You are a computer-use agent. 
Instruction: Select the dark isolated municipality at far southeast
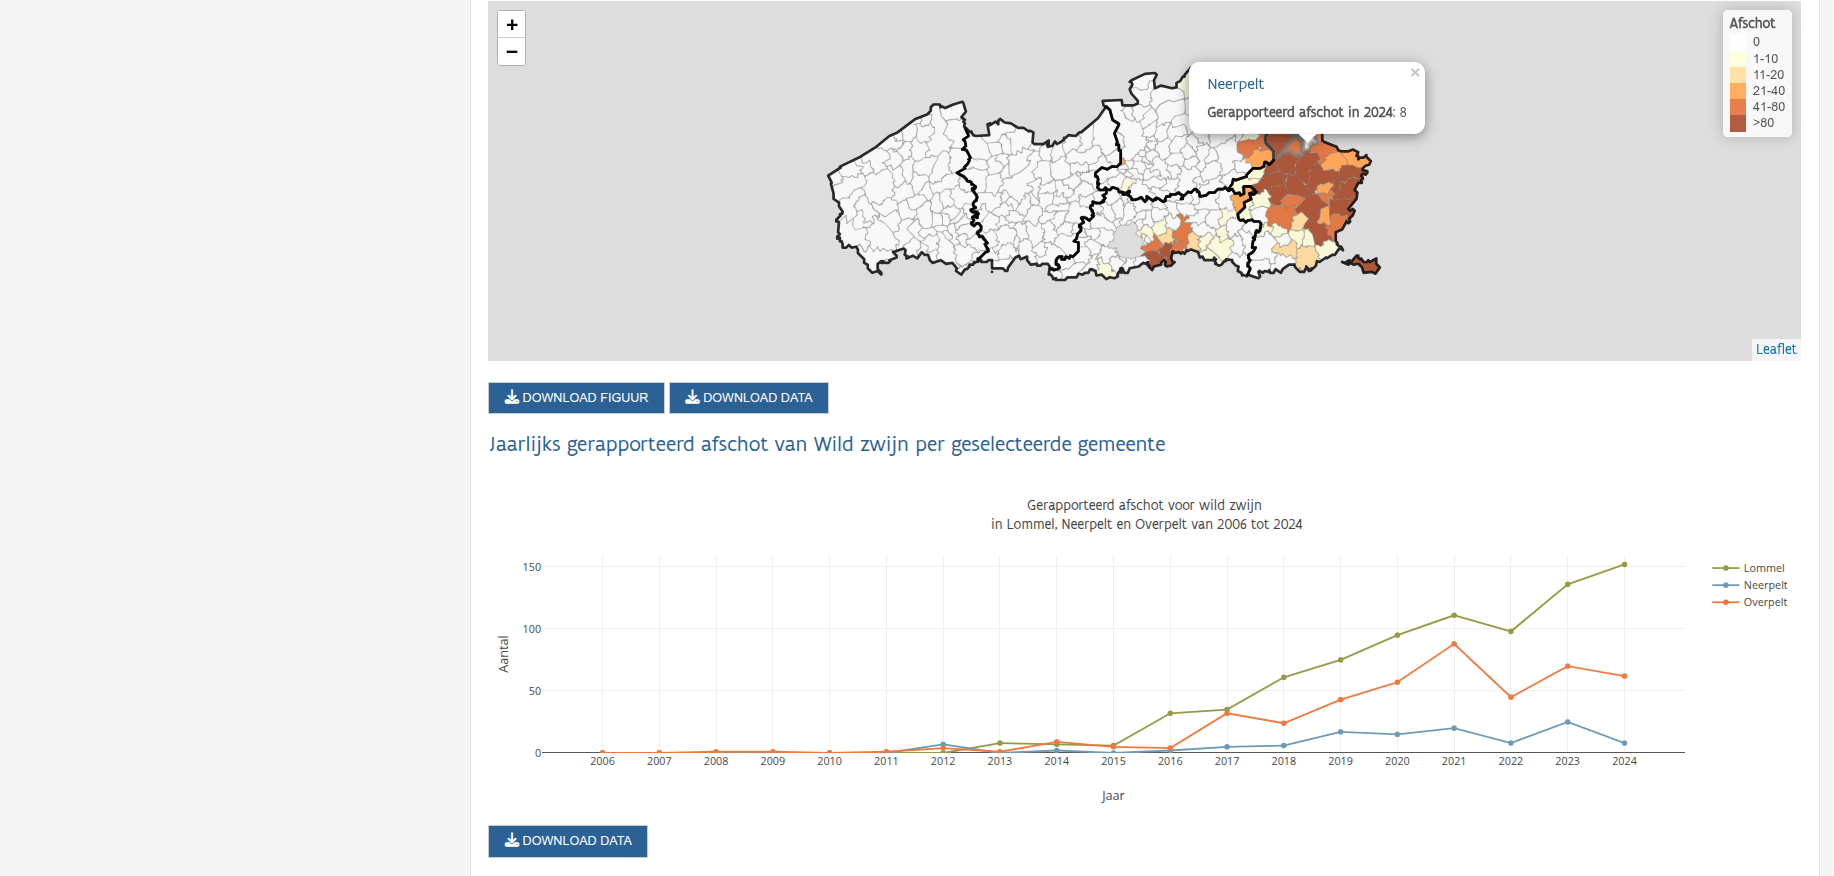1364,264
